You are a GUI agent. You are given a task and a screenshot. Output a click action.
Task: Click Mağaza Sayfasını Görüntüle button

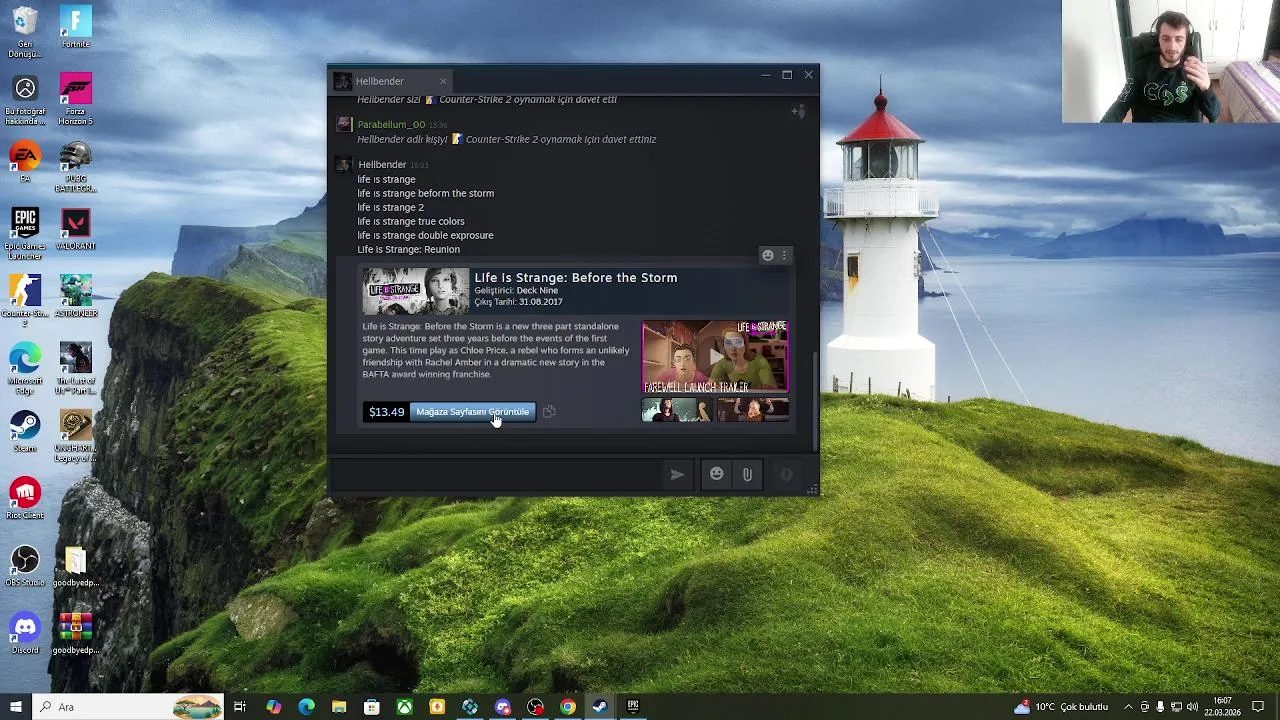point(472,412)
